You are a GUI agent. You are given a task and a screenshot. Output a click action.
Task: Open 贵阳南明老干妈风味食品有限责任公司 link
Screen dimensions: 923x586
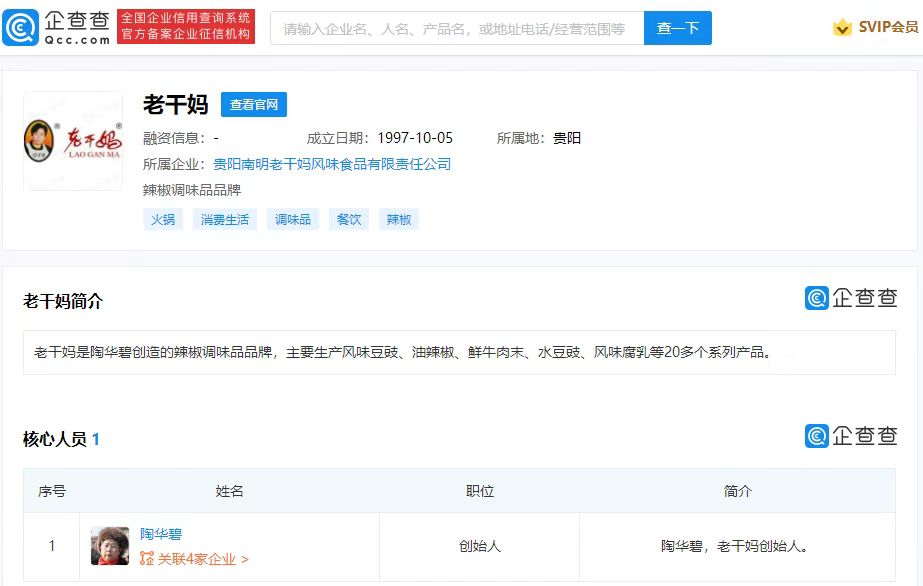point(332,164)
